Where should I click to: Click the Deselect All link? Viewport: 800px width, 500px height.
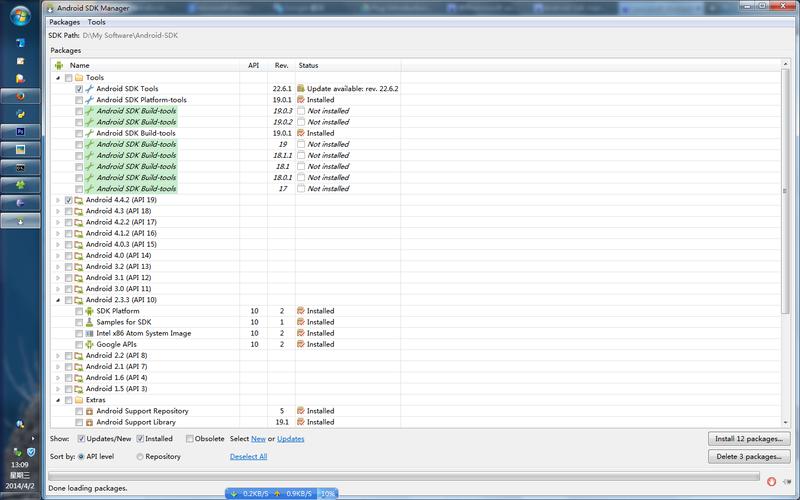248,457
